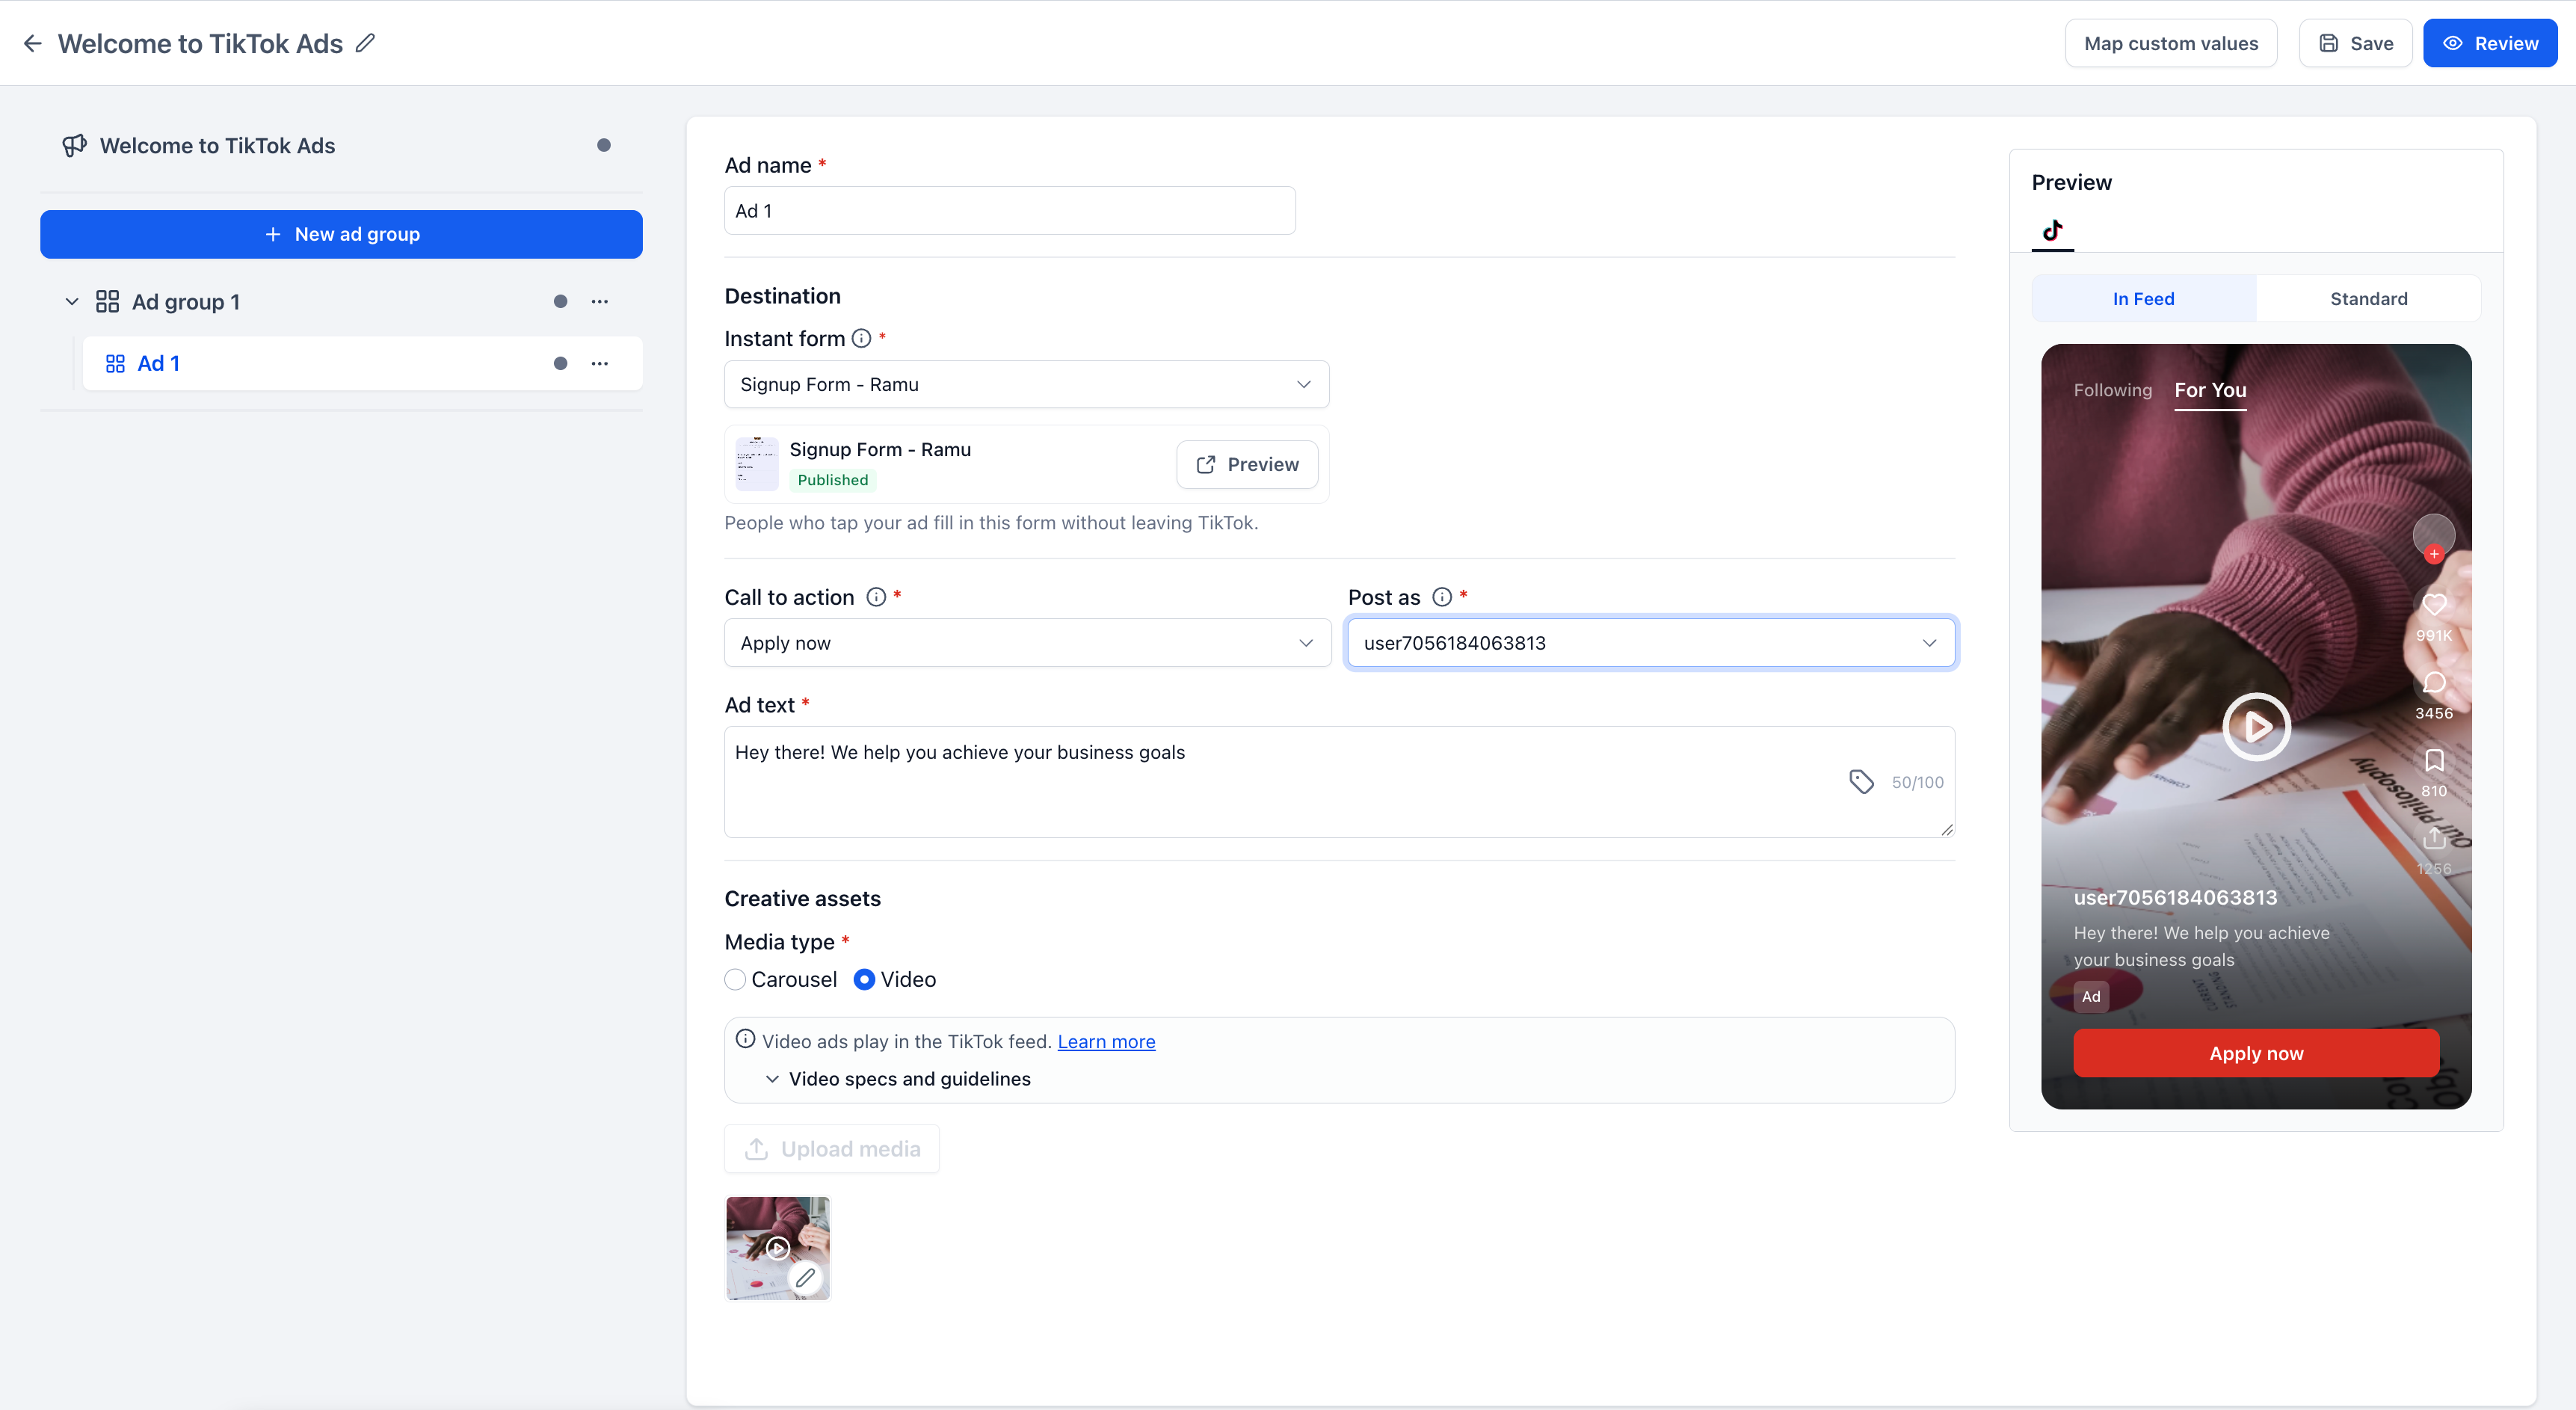Click into Ad name input field
2576x1410 pixels.
click(x=1010, y=211)
